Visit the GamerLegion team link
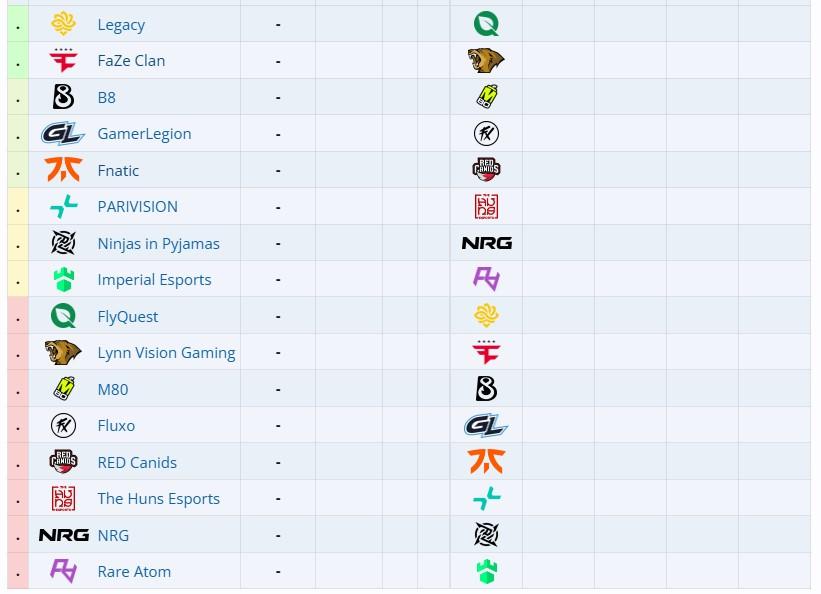 144,134
